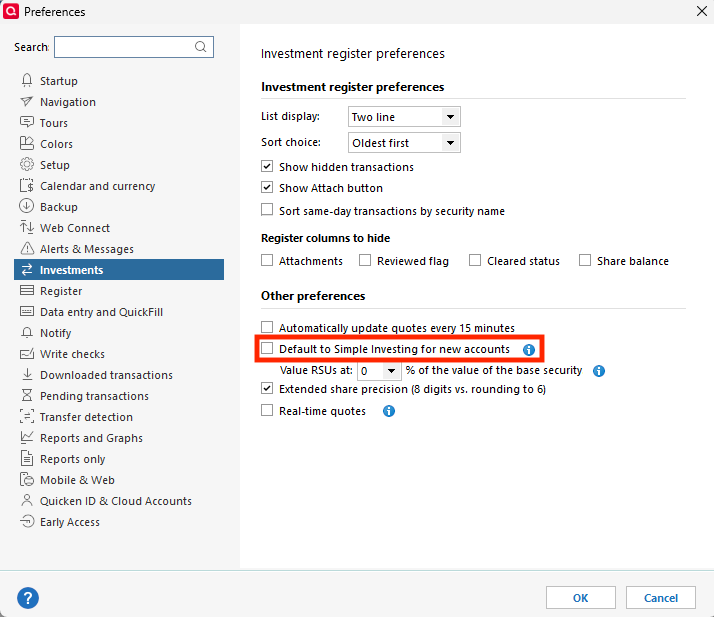The image size is (714, 617).
Task: Click the Startup bell icon in sidebar
Action: [x=27, y=80]
